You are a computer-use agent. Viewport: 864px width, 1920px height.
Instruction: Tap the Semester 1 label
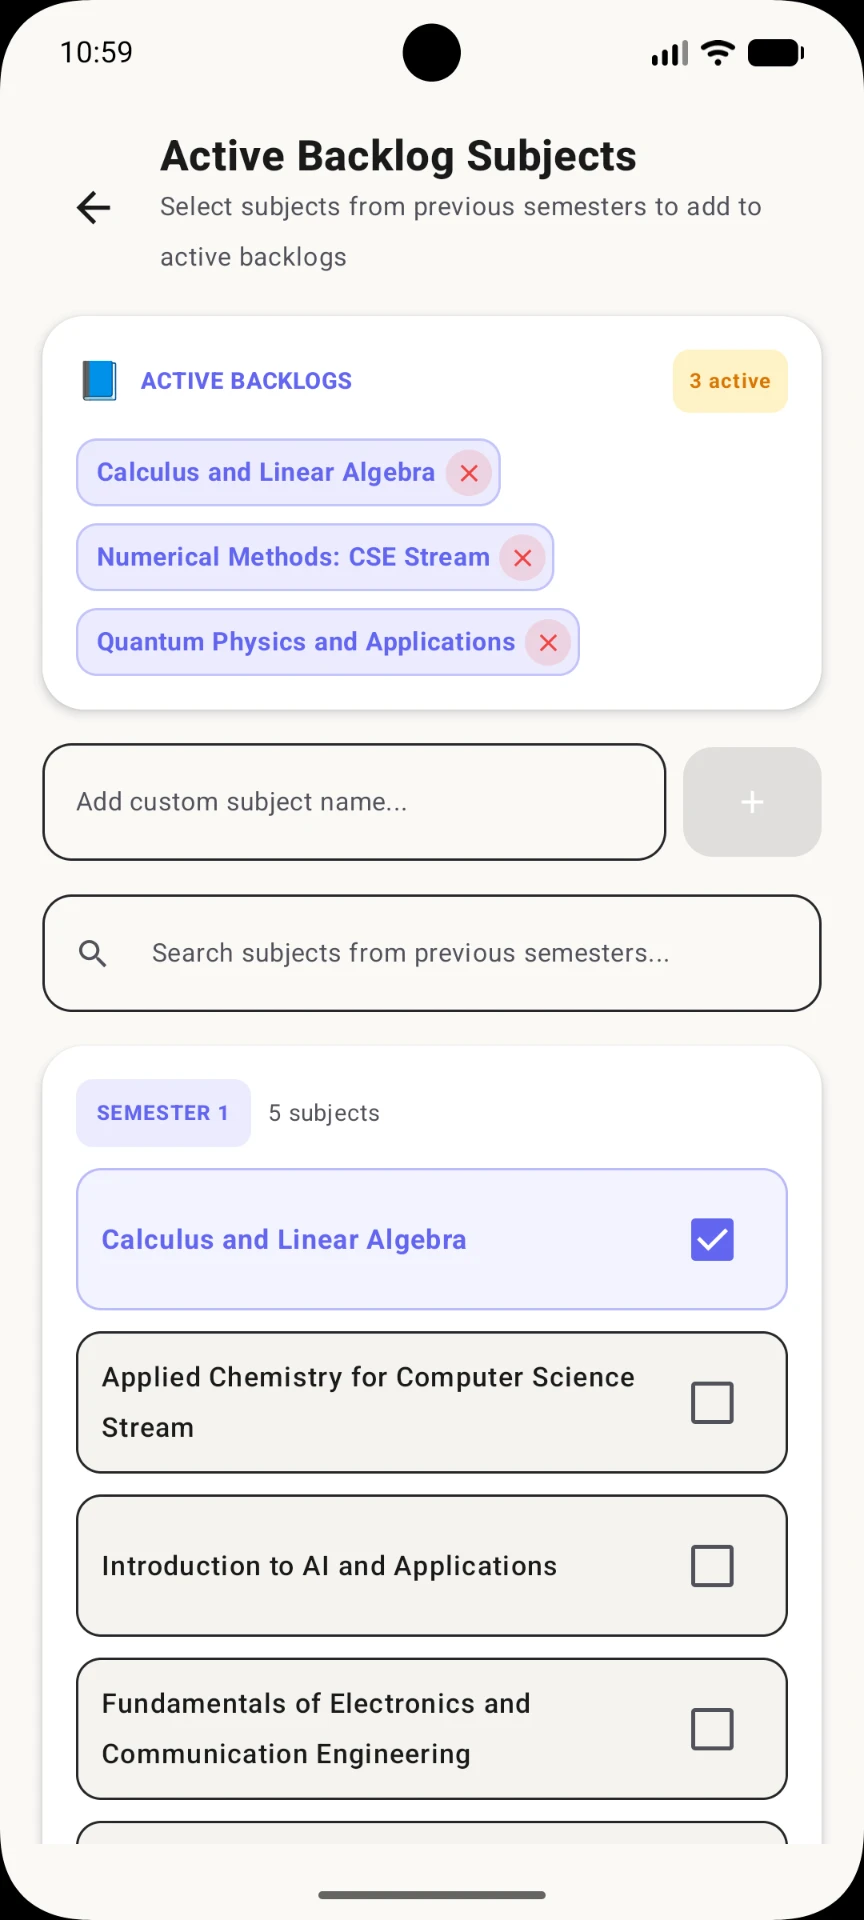[x=163, y=1113]
